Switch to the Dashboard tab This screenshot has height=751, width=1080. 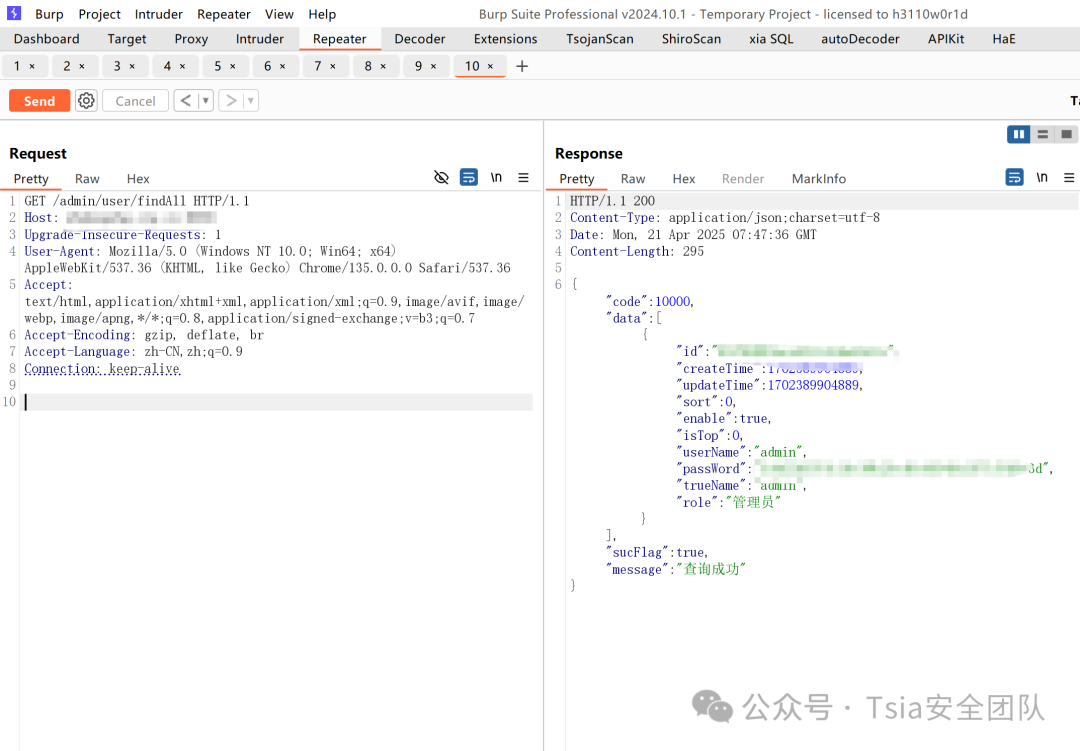46,39
